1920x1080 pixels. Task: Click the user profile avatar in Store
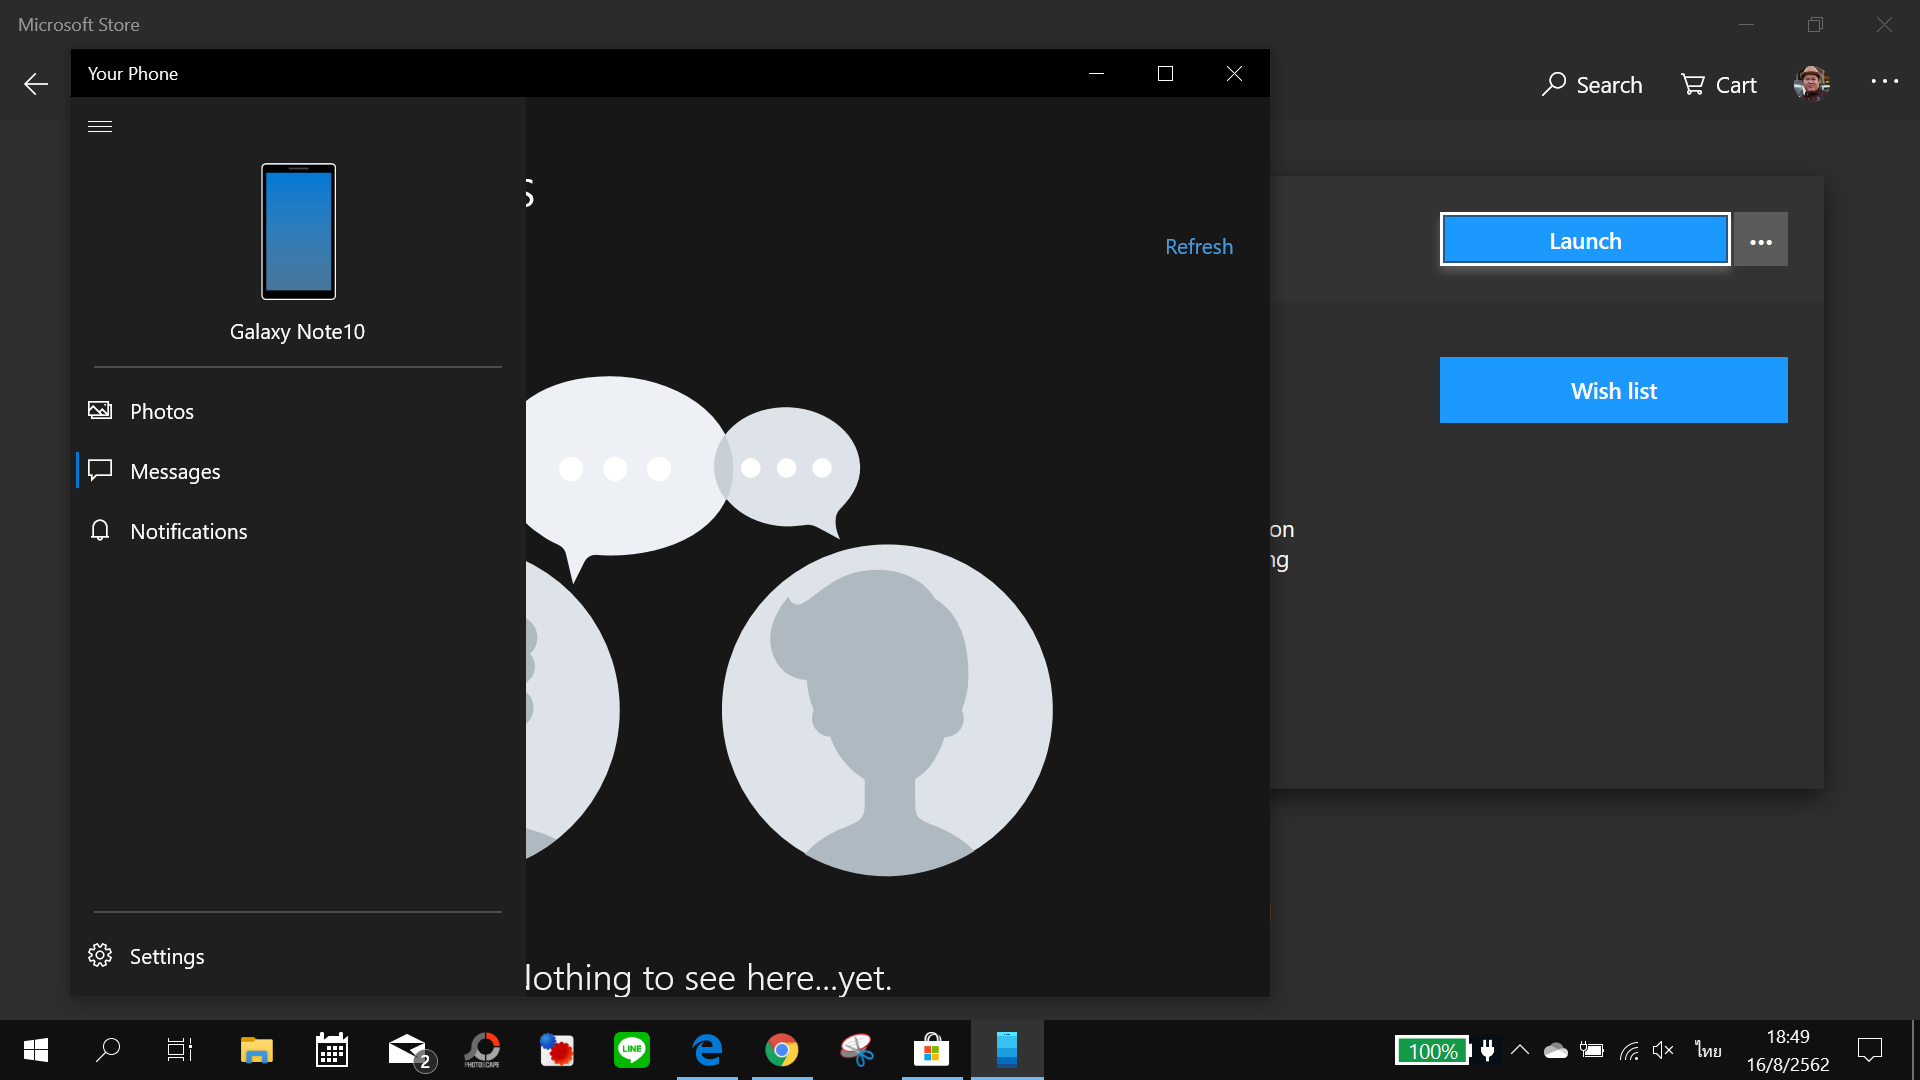pos(1812,84)
